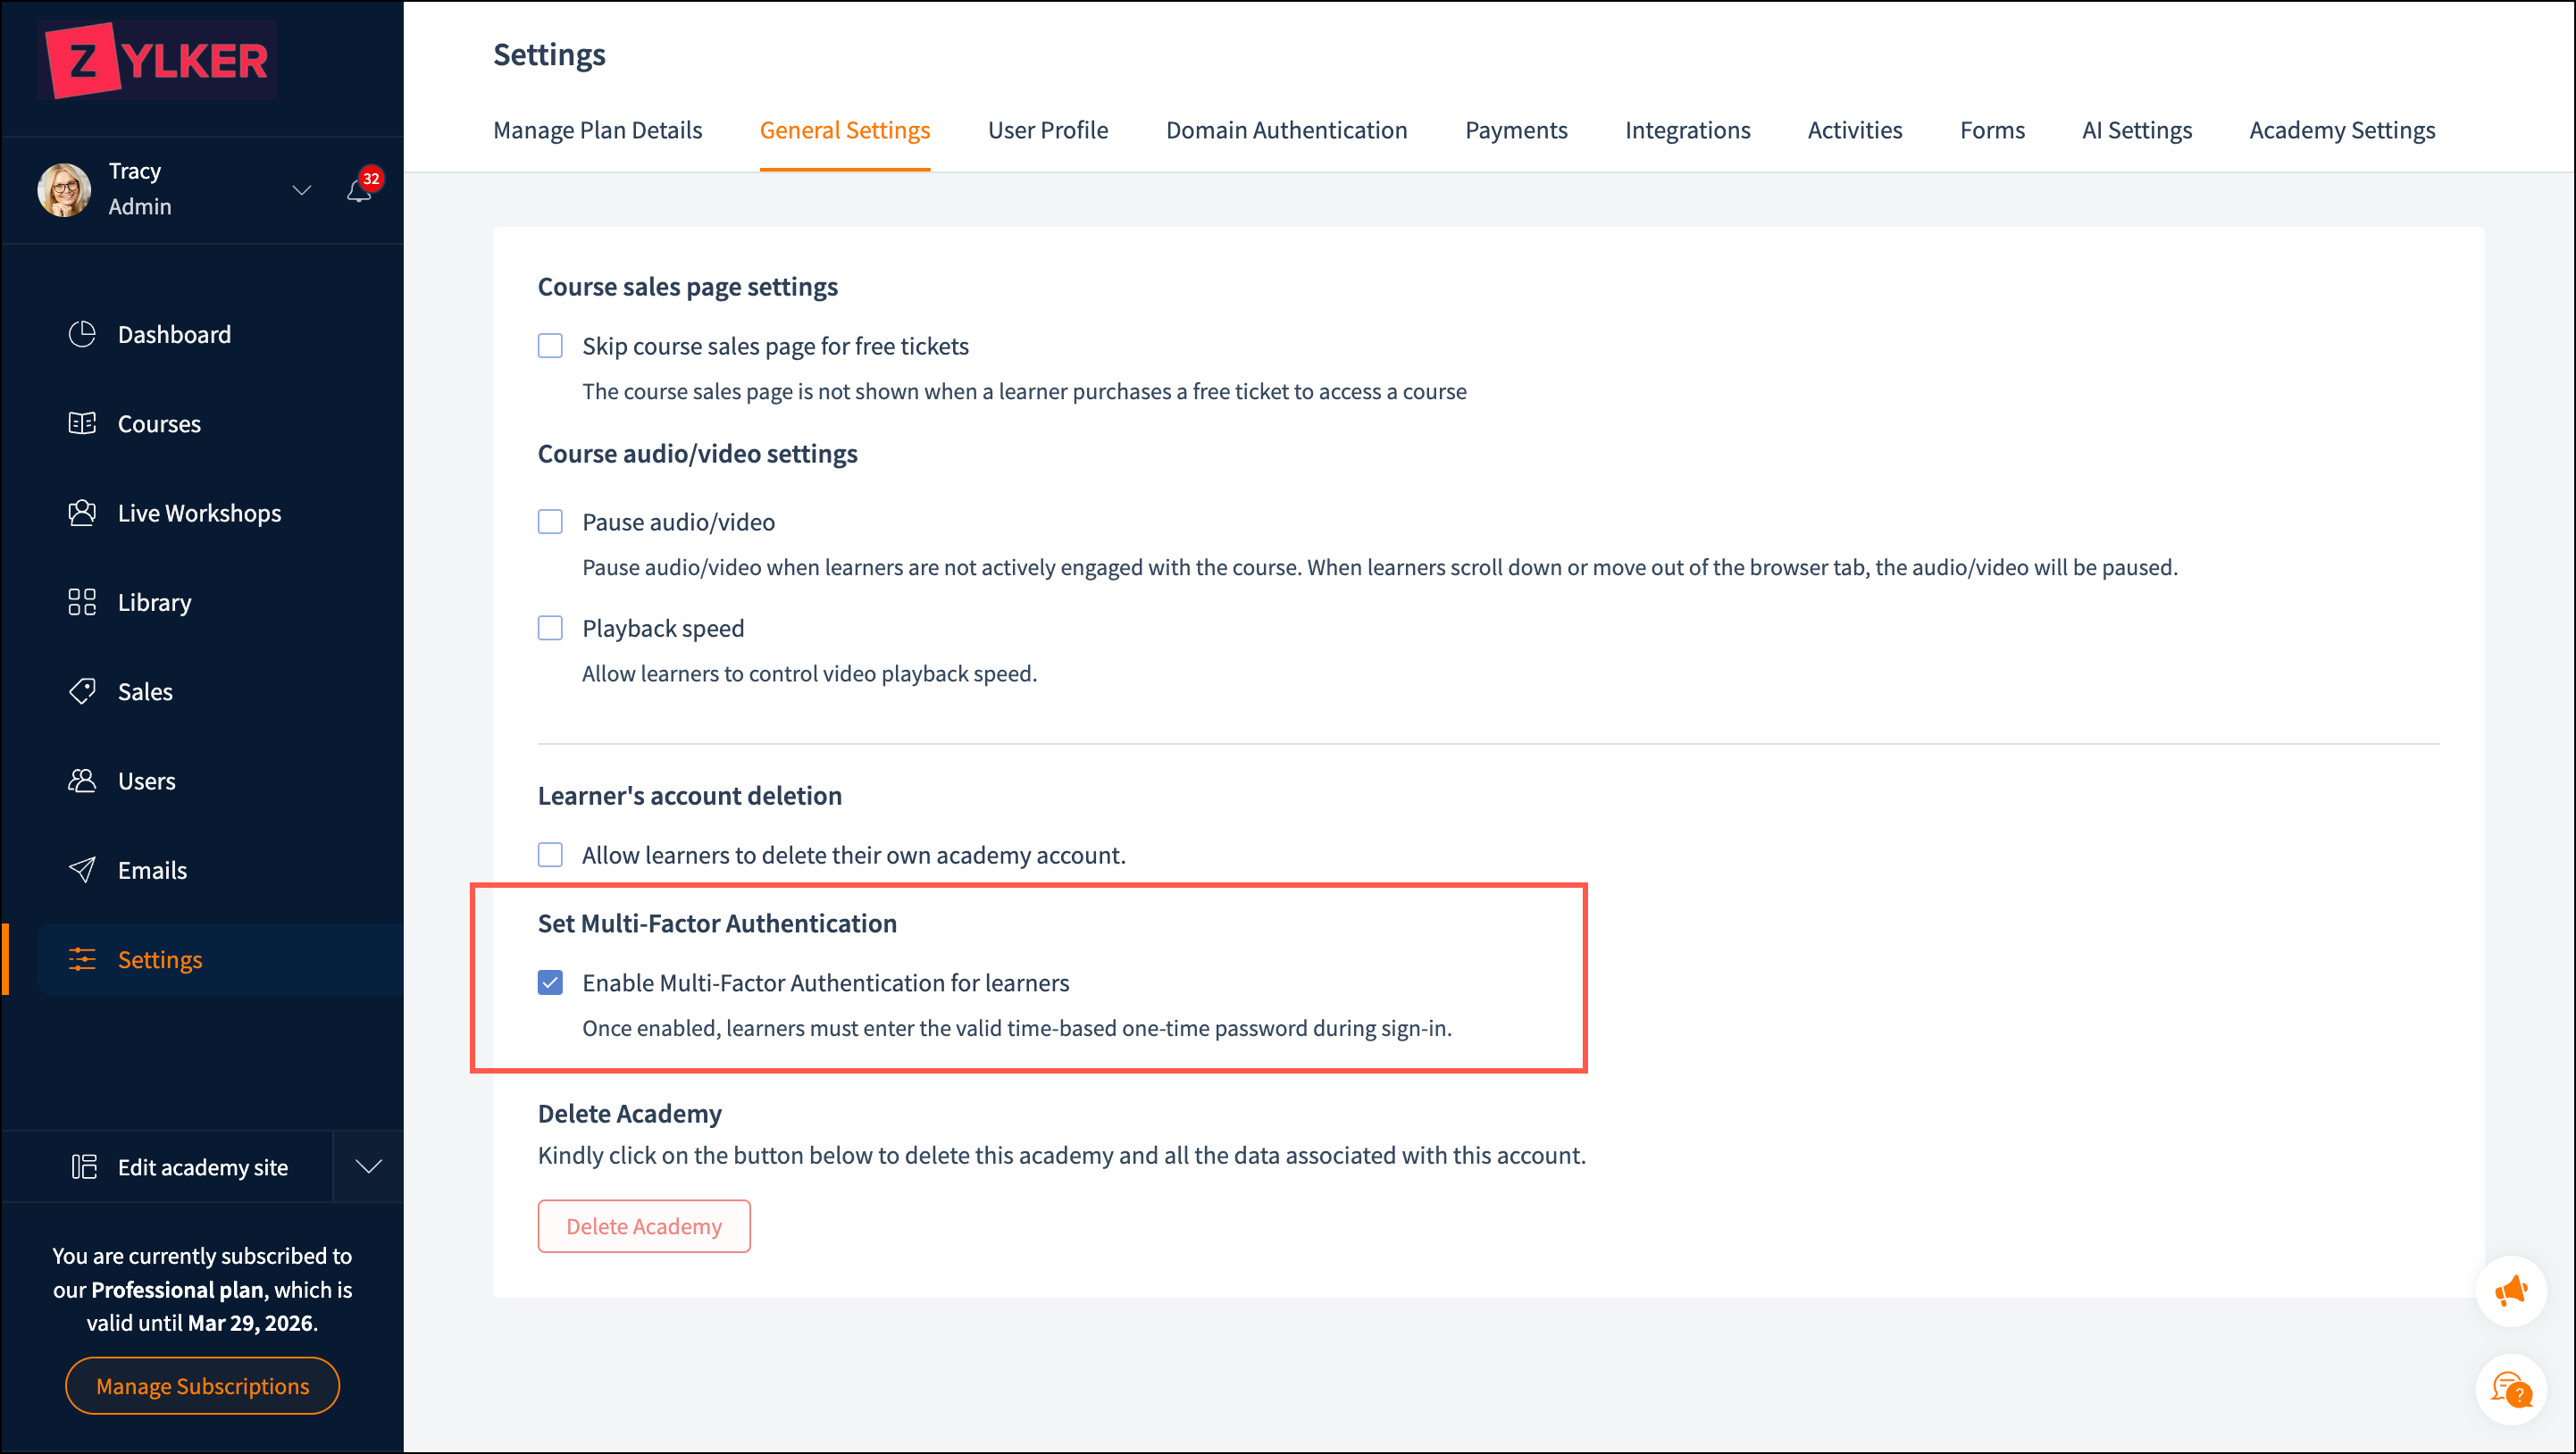Open Dashboard via its pie-chart icon

pos(82,334)
